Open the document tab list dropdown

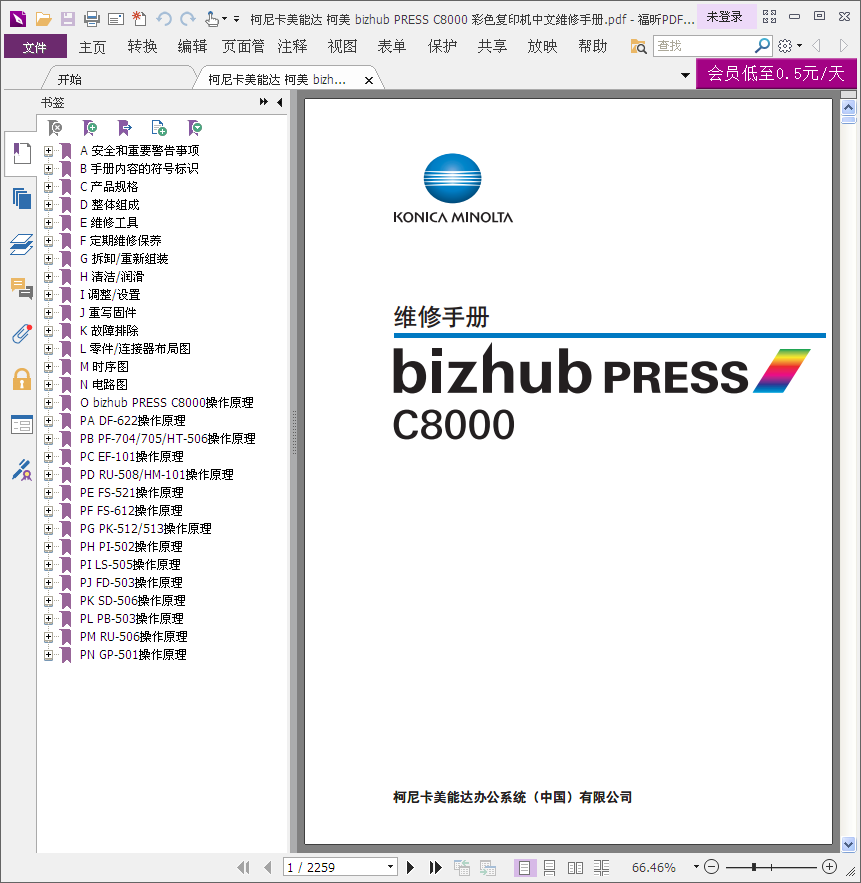tap(685, 75)
